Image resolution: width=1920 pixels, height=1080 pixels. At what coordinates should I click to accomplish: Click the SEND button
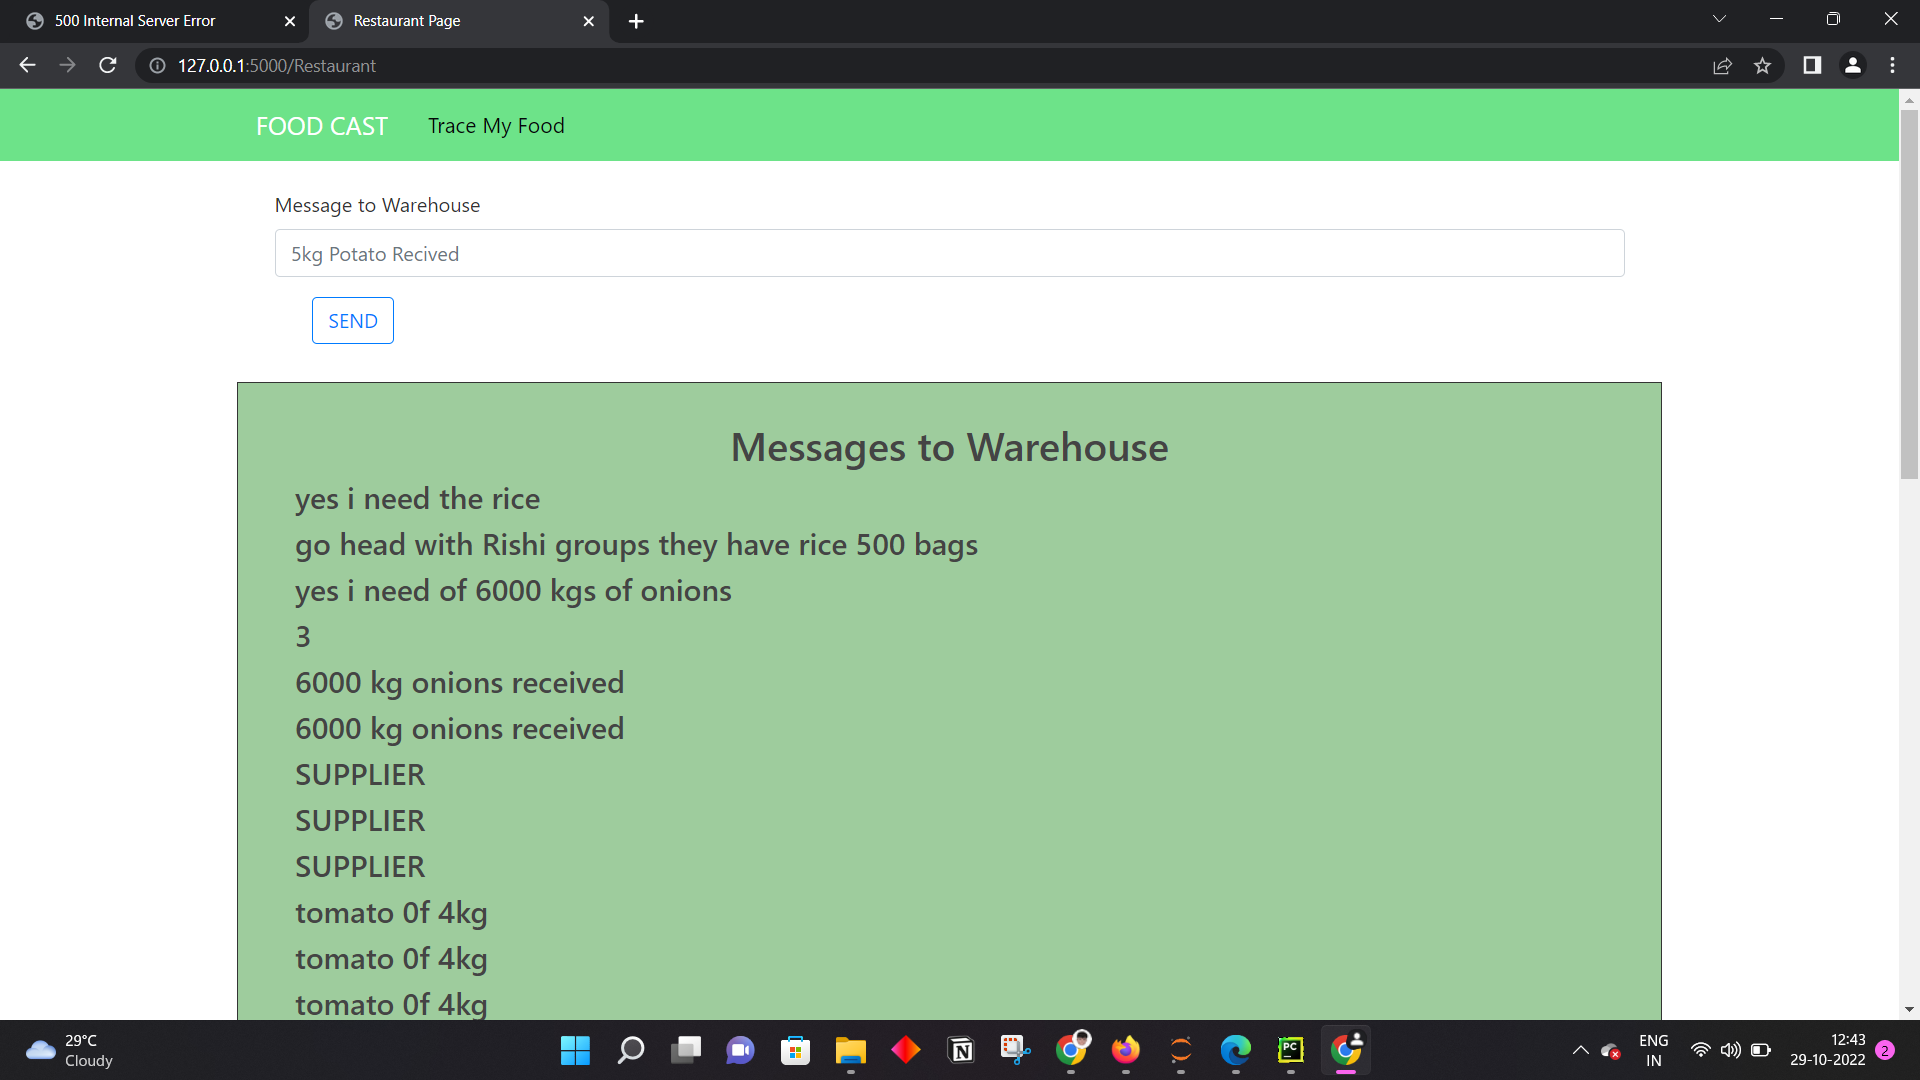tap(352, 321)
